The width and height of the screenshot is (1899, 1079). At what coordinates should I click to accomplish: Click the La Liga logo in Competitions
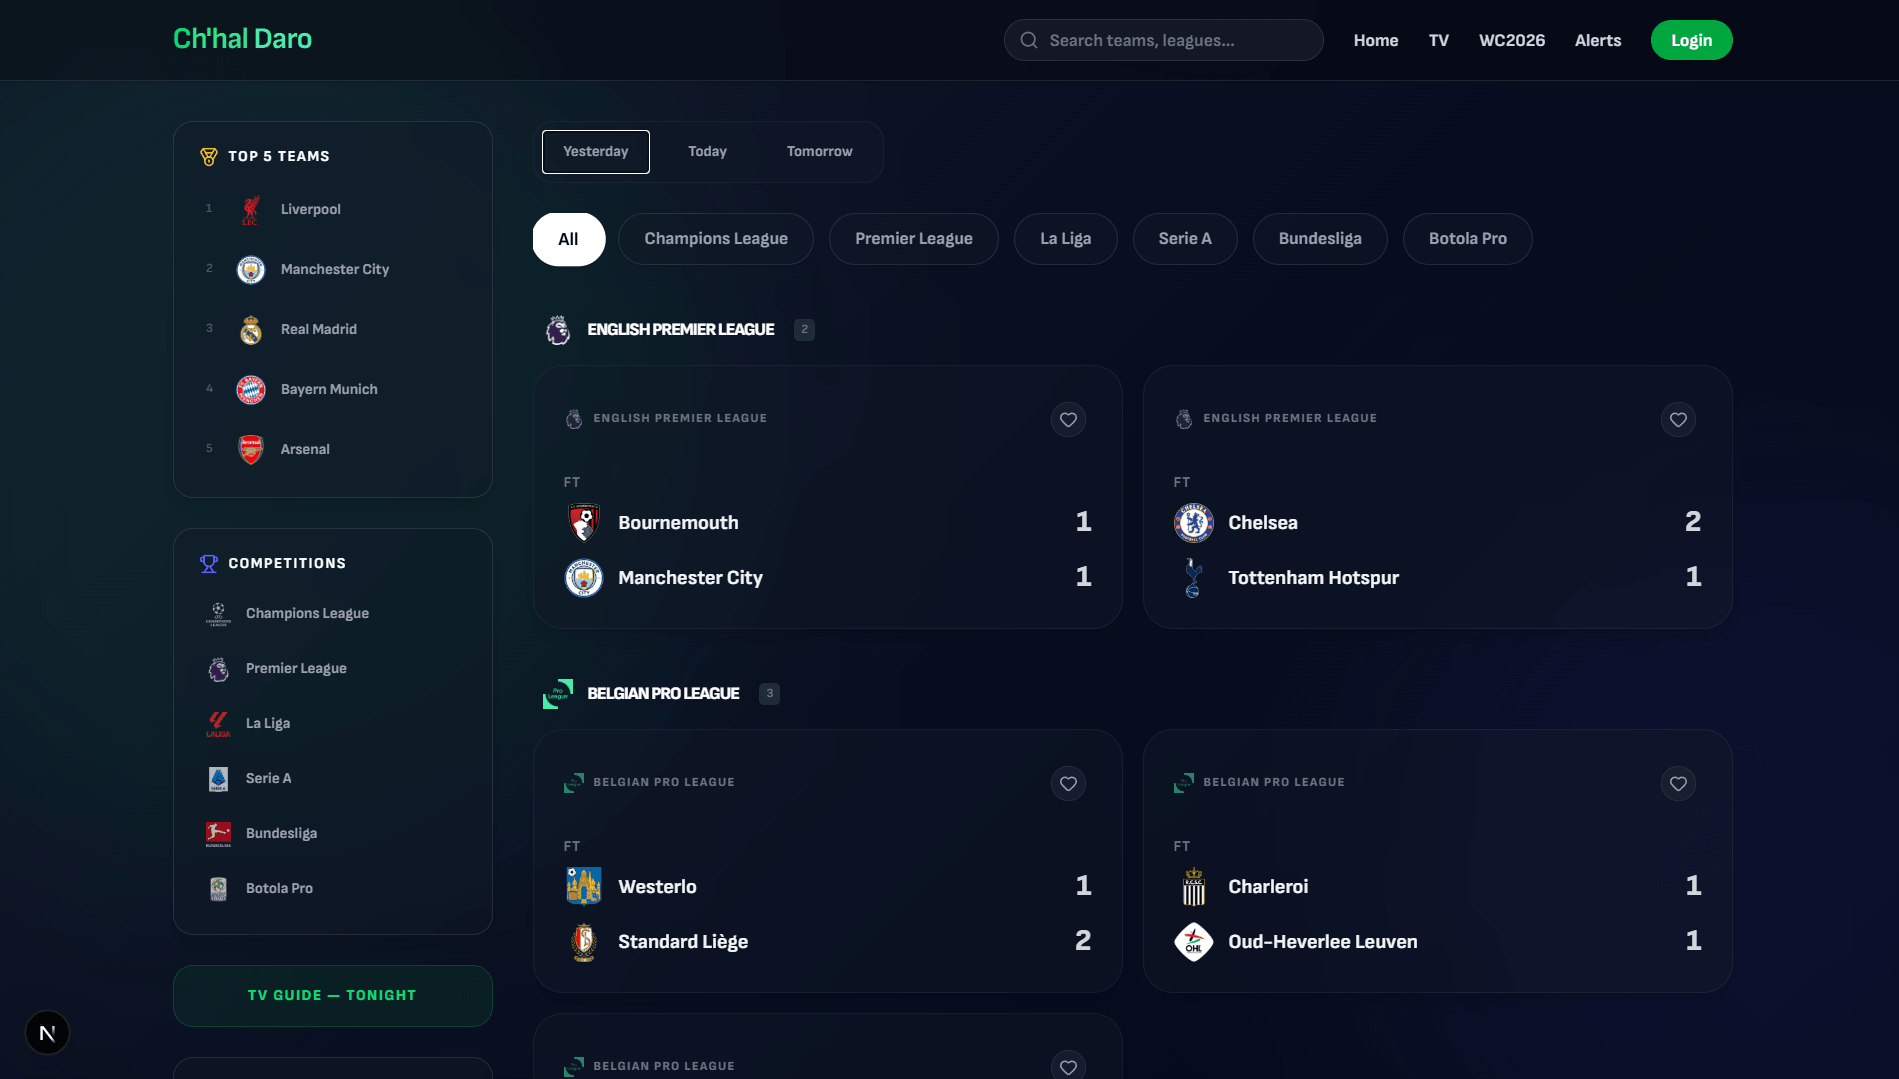point(218,724)
